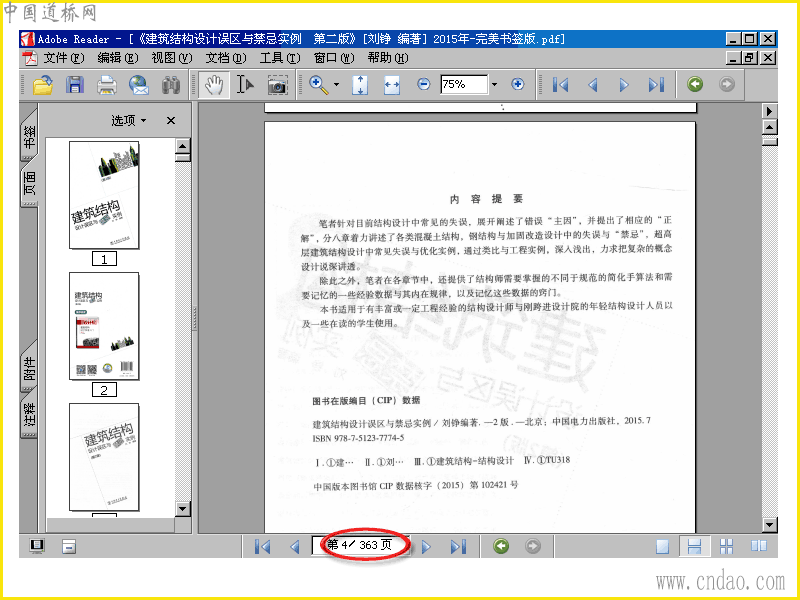Screen dimensions: 800x600
Task: Expand toolbar with the arrow at top right
Action: [x=769, y=111]
